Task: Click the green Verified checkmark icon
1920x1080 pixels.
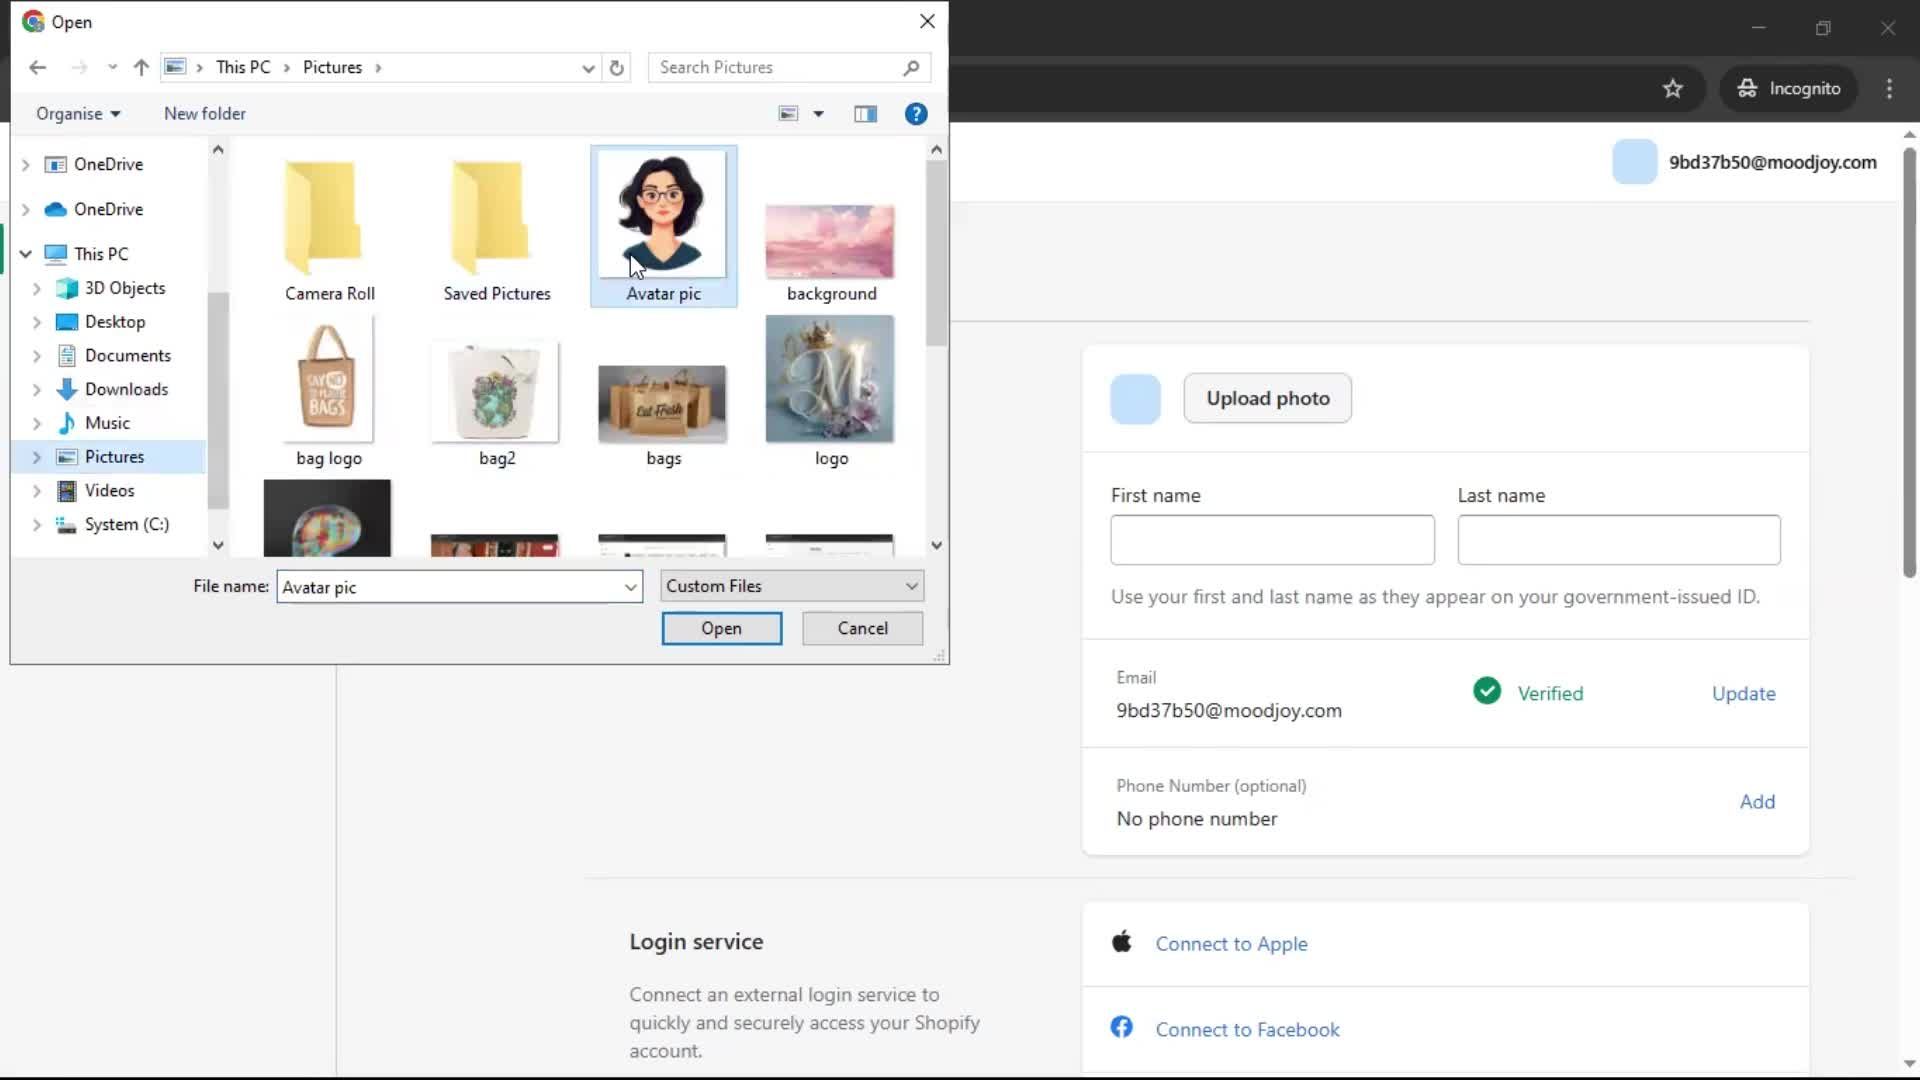Action: (1487, 691)
